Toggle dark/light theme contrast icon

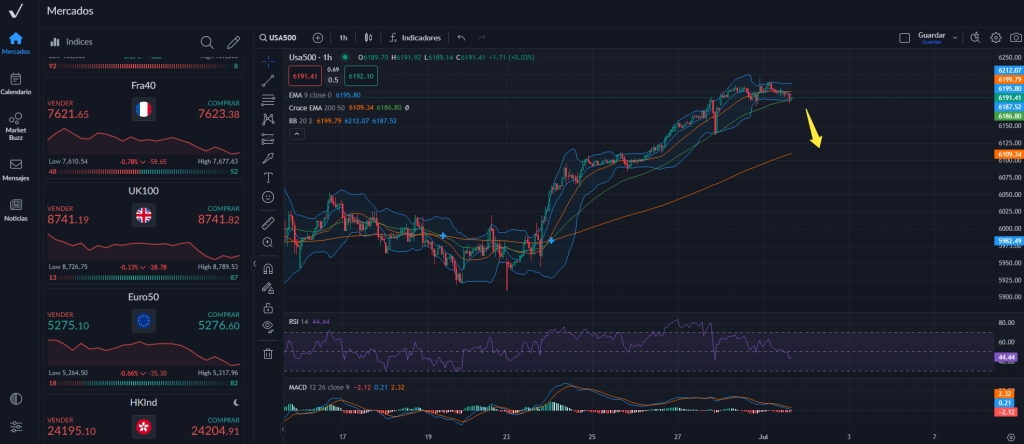click(x=16, y=398)
